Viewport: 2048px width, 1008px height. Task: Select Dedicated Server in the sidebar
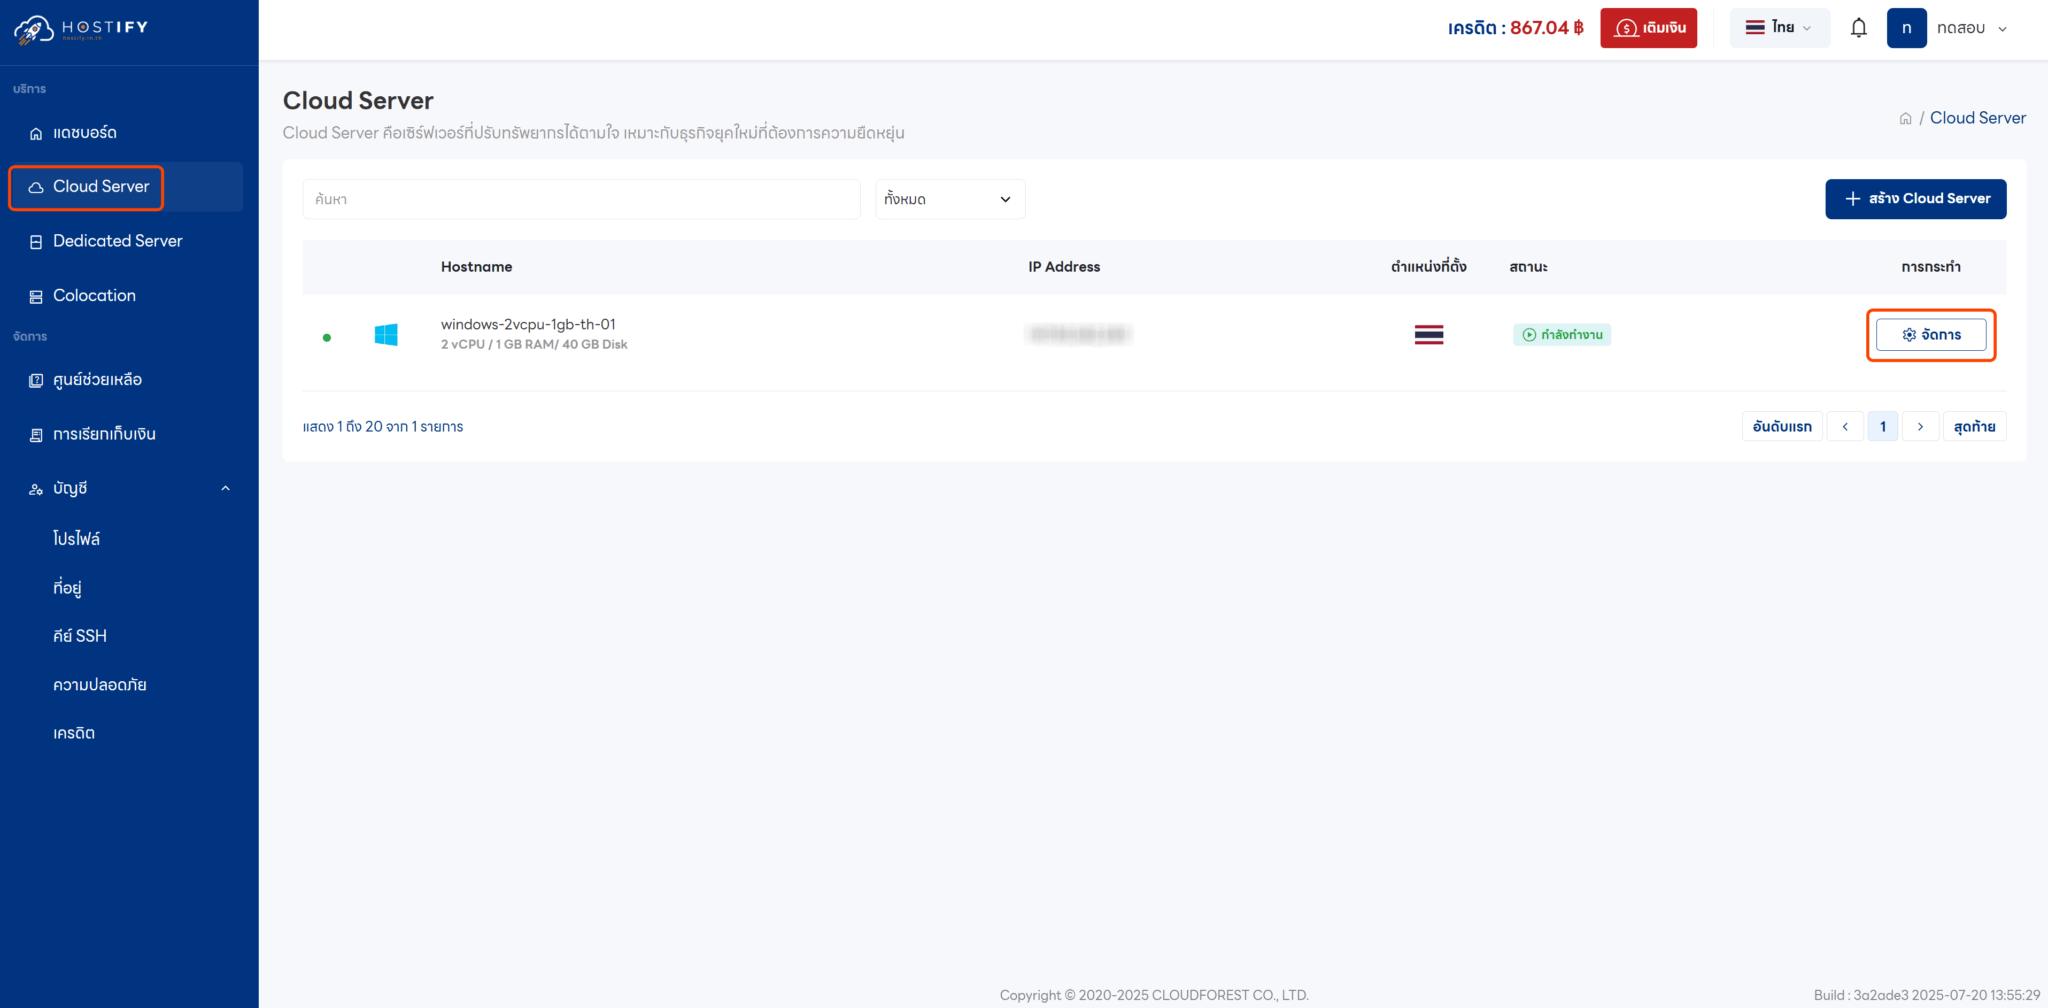tap(117, 240)
